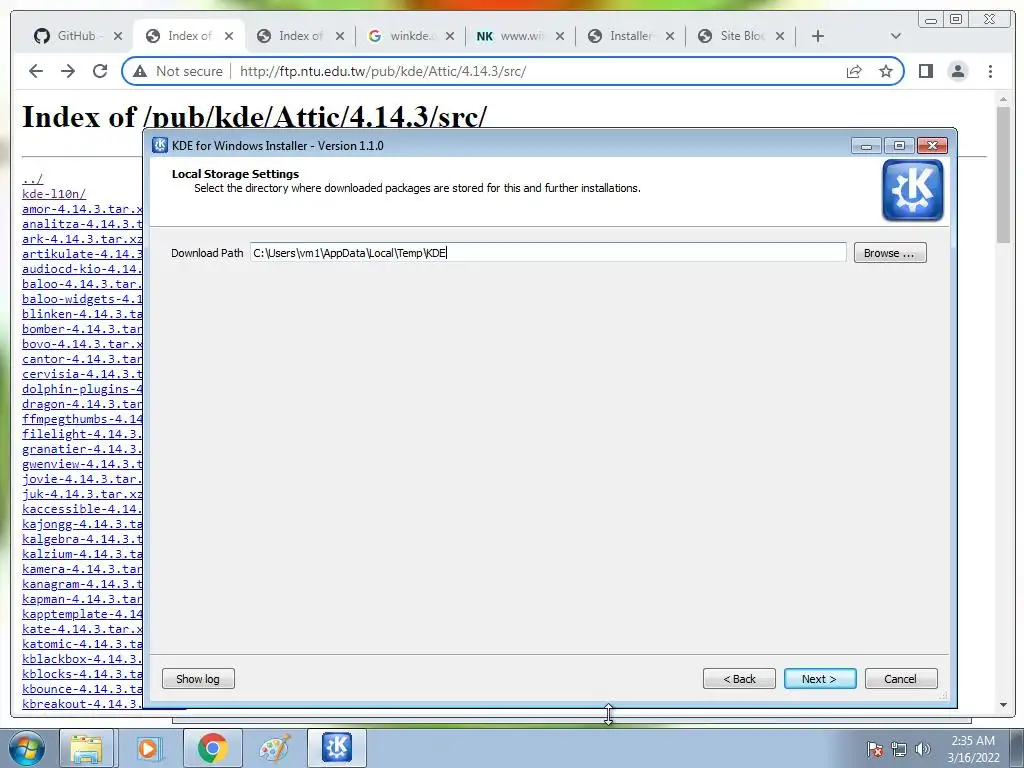Screen dimensions: 1024x768
Task: Bookmark this page with the star icon
Action: pyautogui.click(x=886, y=71)
